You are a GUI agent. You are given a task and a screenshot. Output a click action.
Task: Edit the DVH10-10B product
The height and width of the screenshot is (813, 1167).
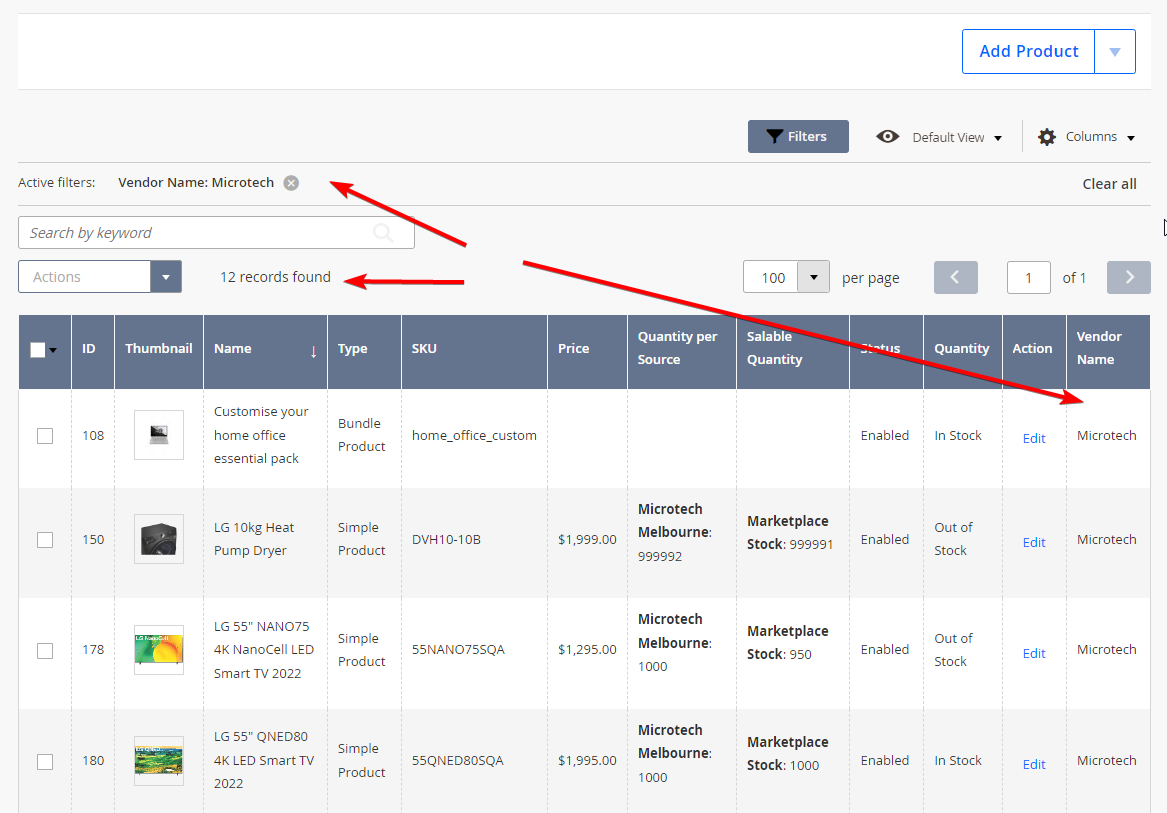[1034, 543]
